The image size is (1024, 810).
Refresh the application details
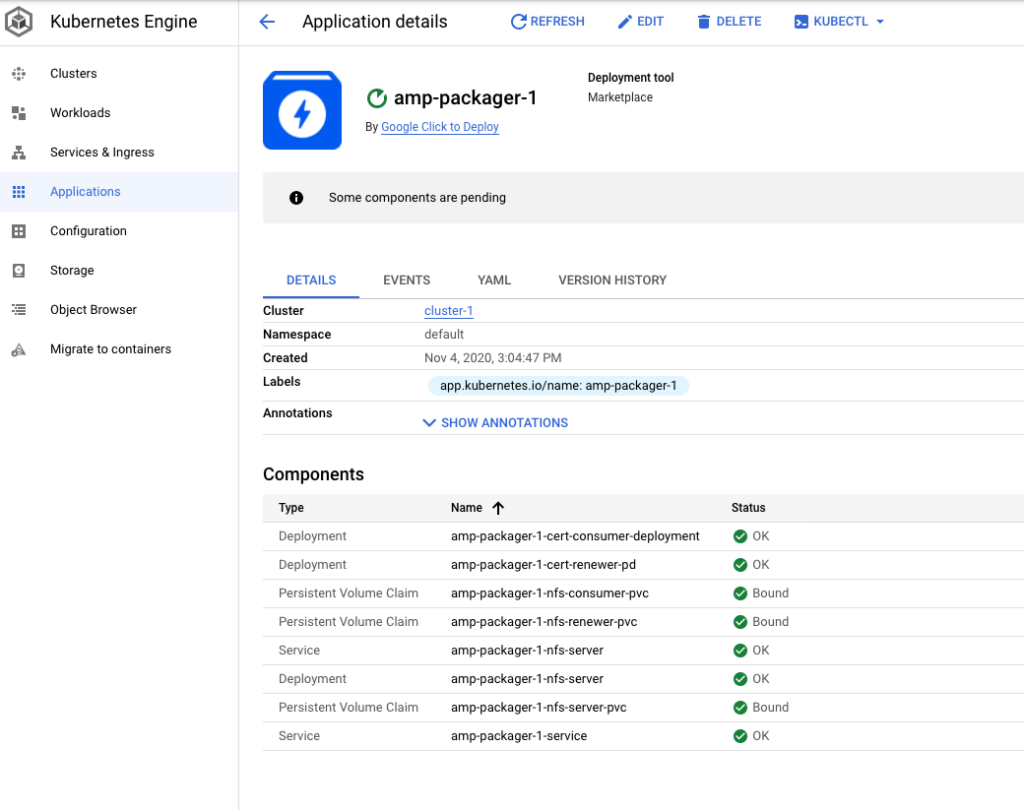[547, 22]
